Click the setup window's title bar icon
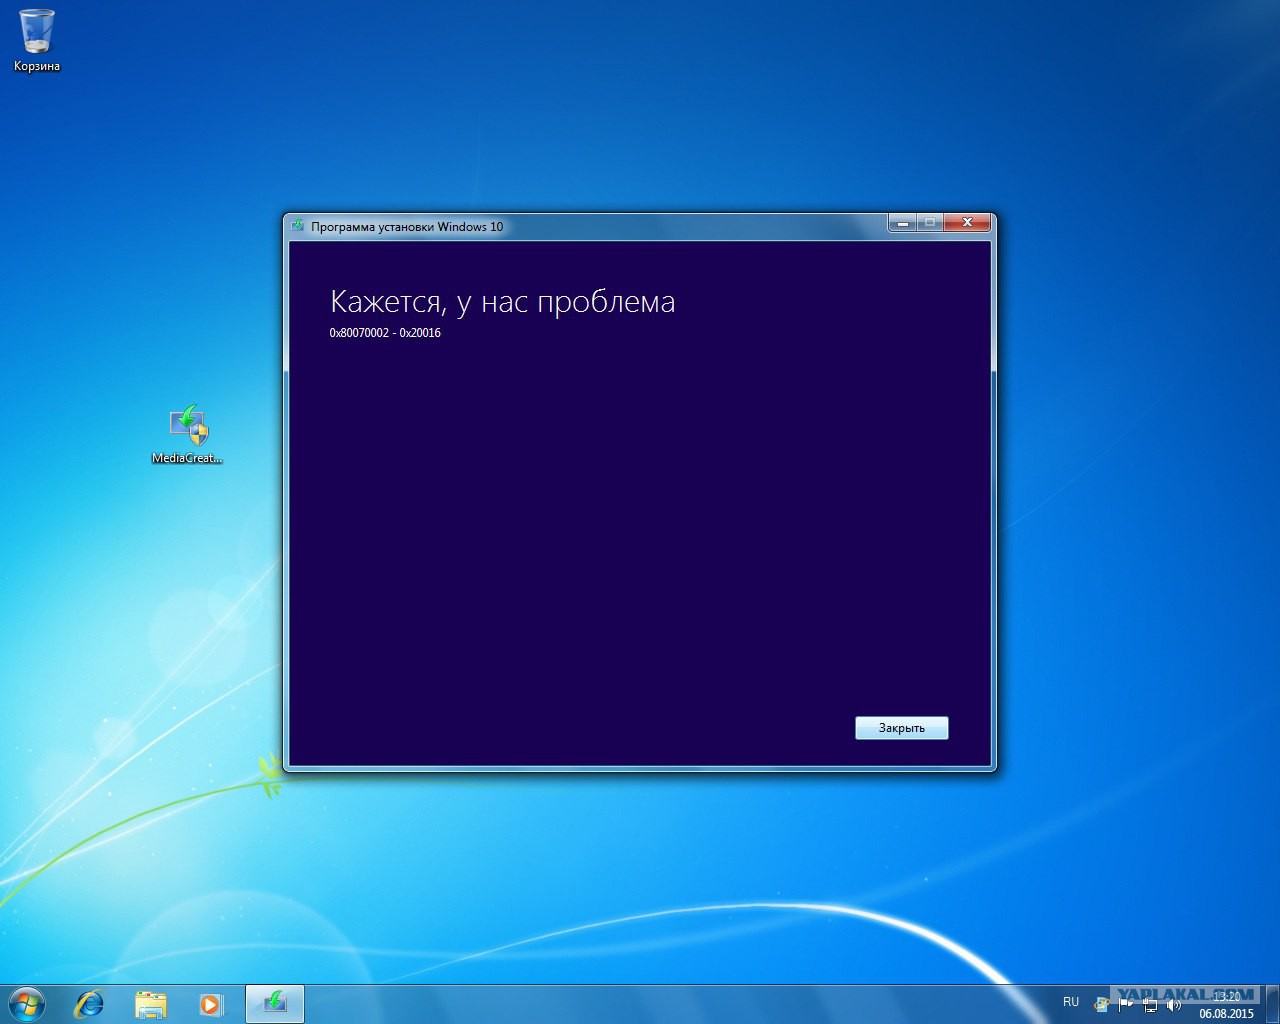 click(298, 226)
